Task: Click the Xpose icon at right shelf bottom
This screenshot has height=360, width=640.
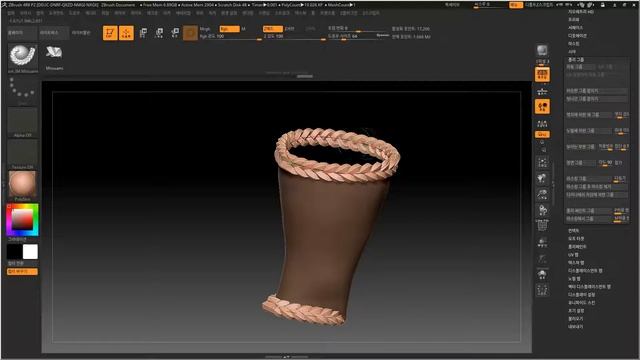Action: [542, 290]
